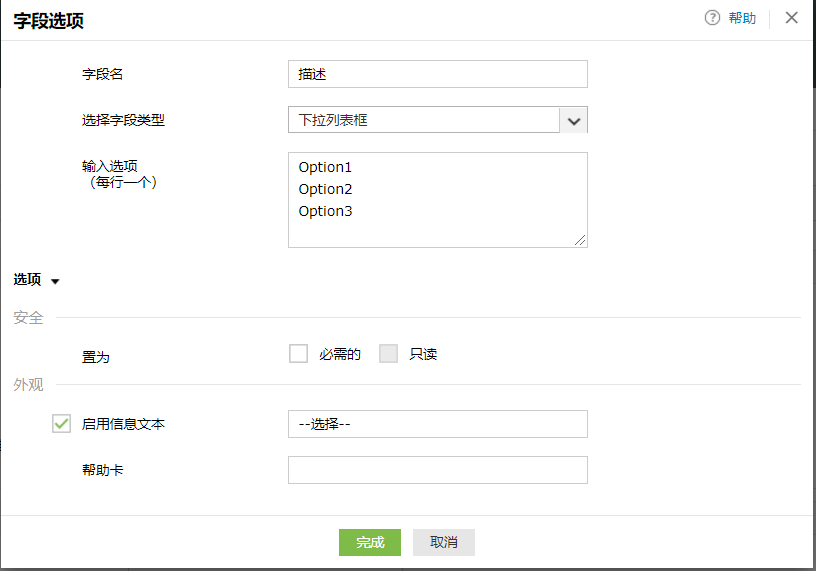Click the 帮助卡 text field
The image size is (816, 571).
coord(437,470)
